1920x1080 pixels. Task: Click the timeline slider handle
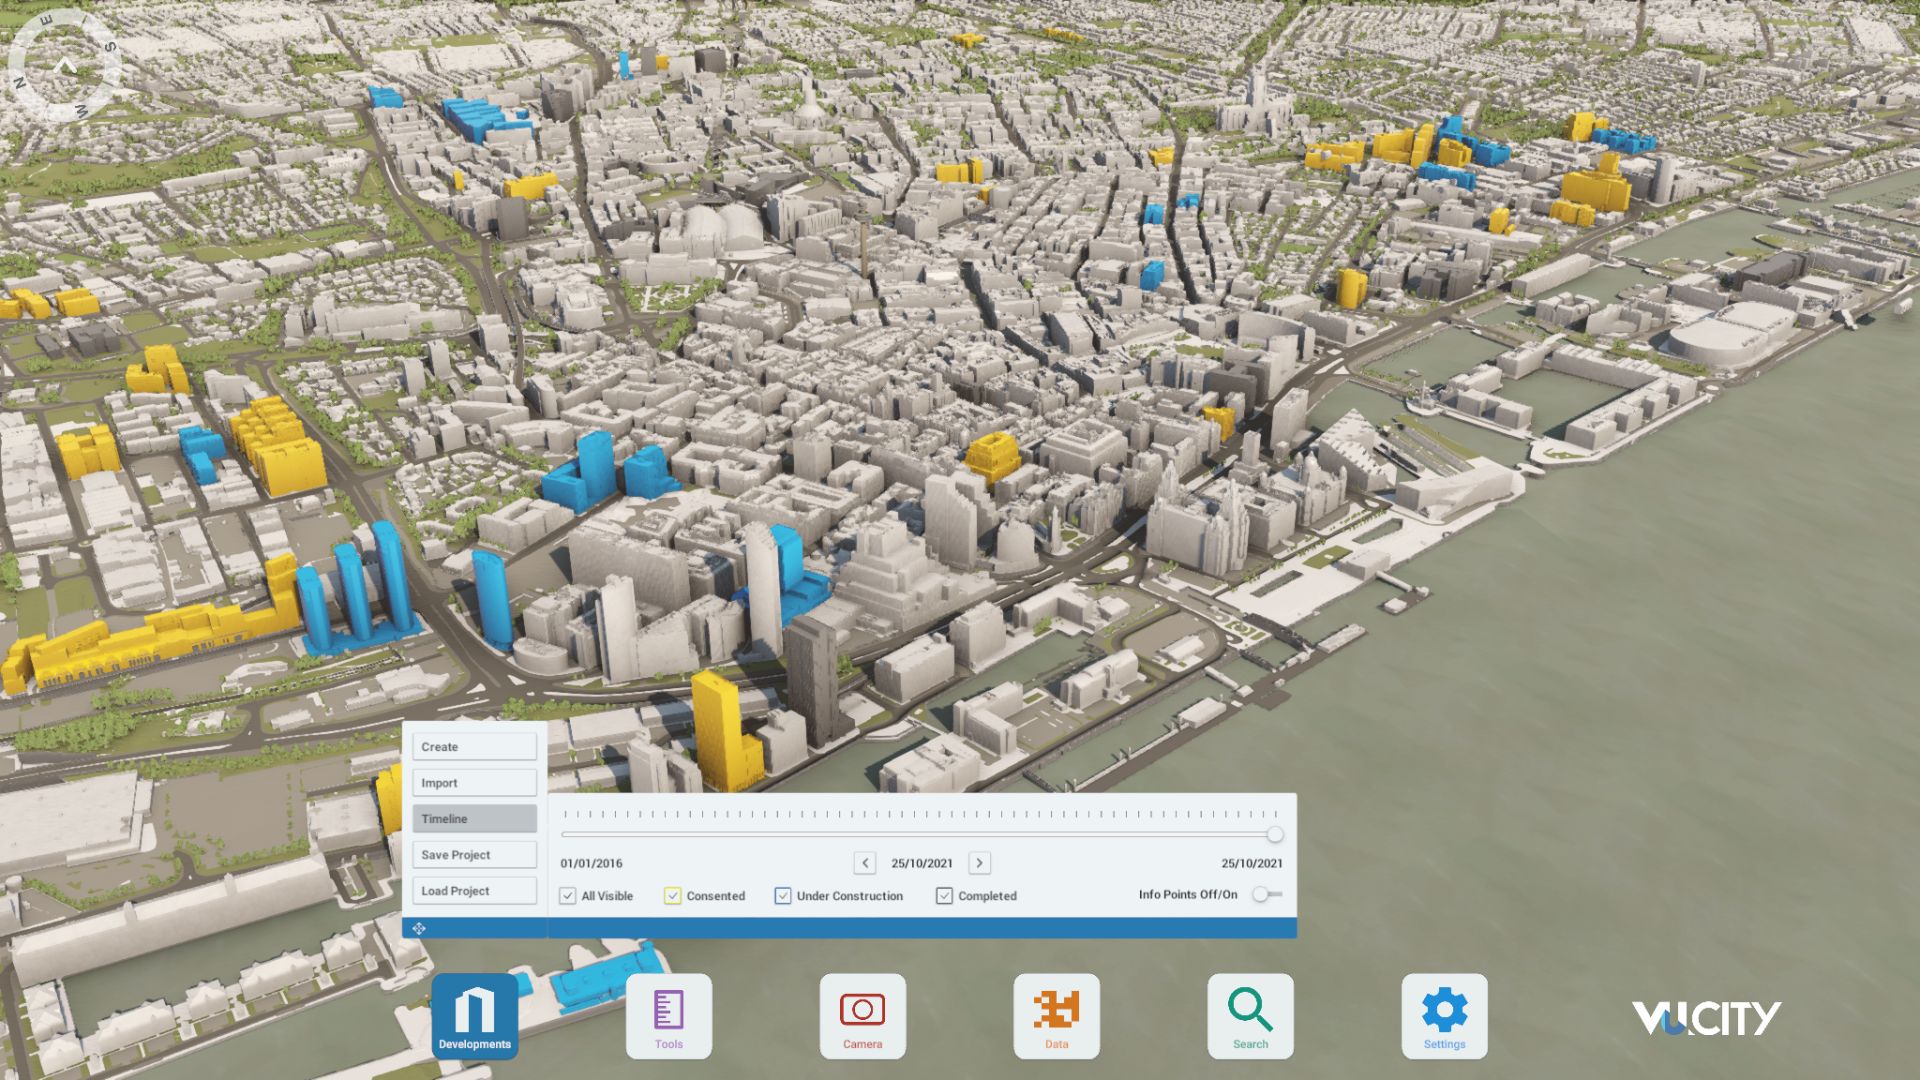[x=1275, y=833]
